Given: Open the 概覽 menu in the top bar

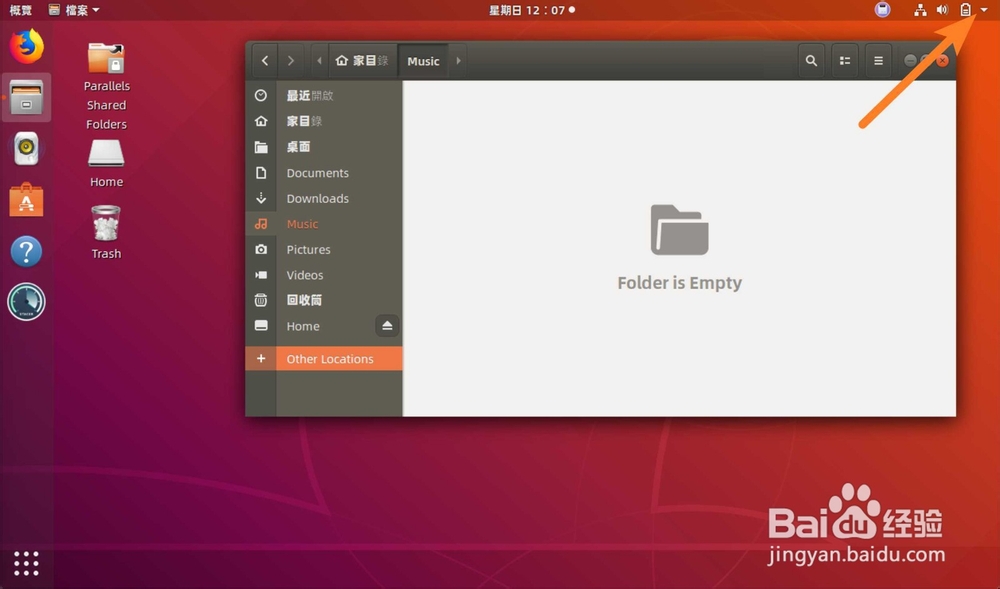Looking at the screenshot, I should click(x=20, y=10).
